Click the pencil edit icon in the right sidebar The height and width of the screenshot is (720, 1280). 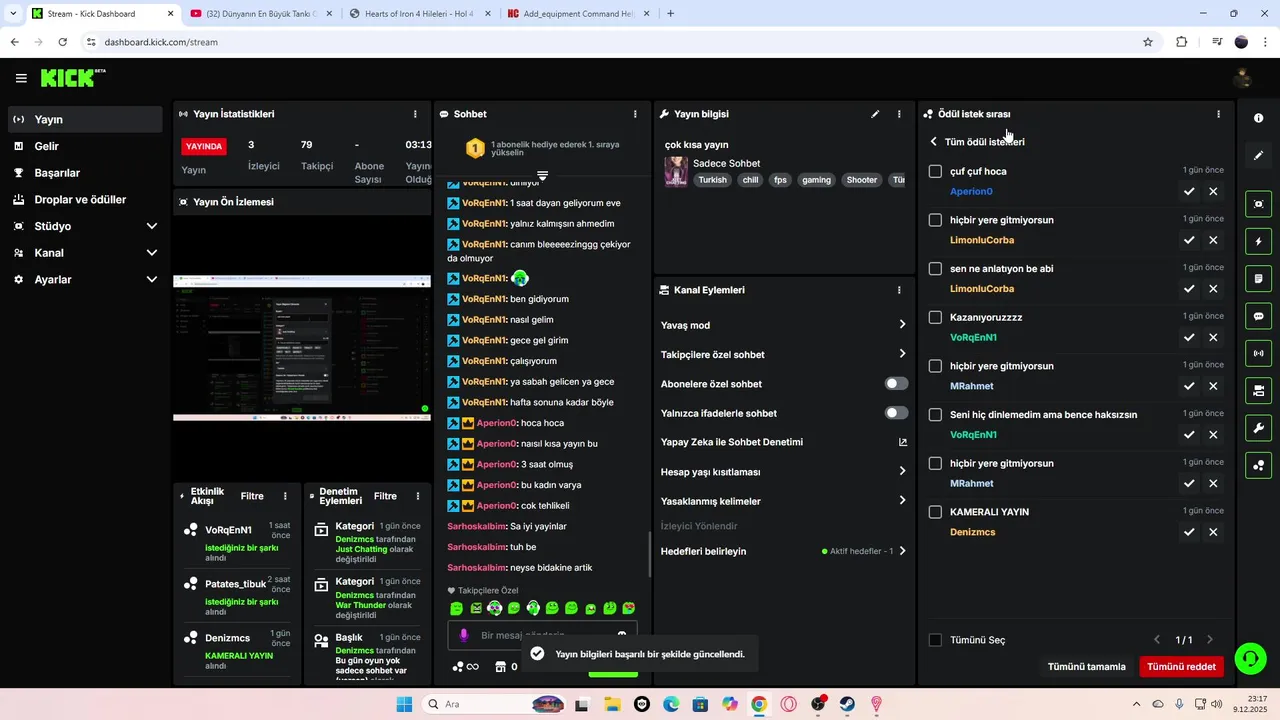click(1258, 155)
